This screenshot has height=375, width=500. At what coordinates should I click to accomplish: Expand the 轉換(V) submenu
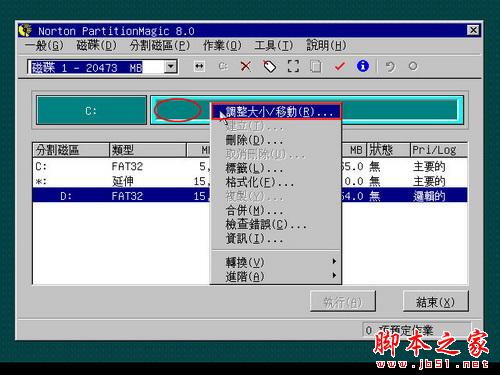coord(276,262)
